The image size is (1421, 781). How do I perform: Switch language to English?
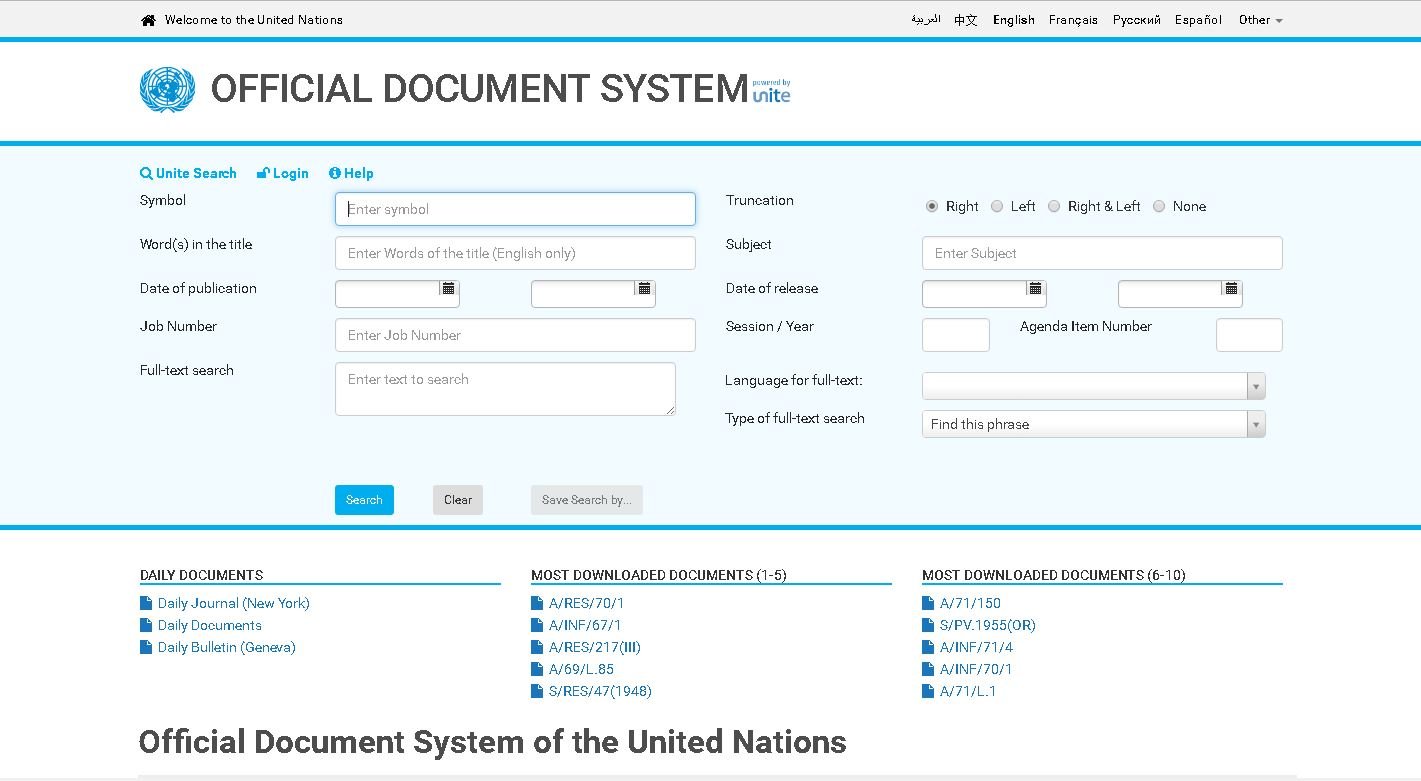point(1014,20)
